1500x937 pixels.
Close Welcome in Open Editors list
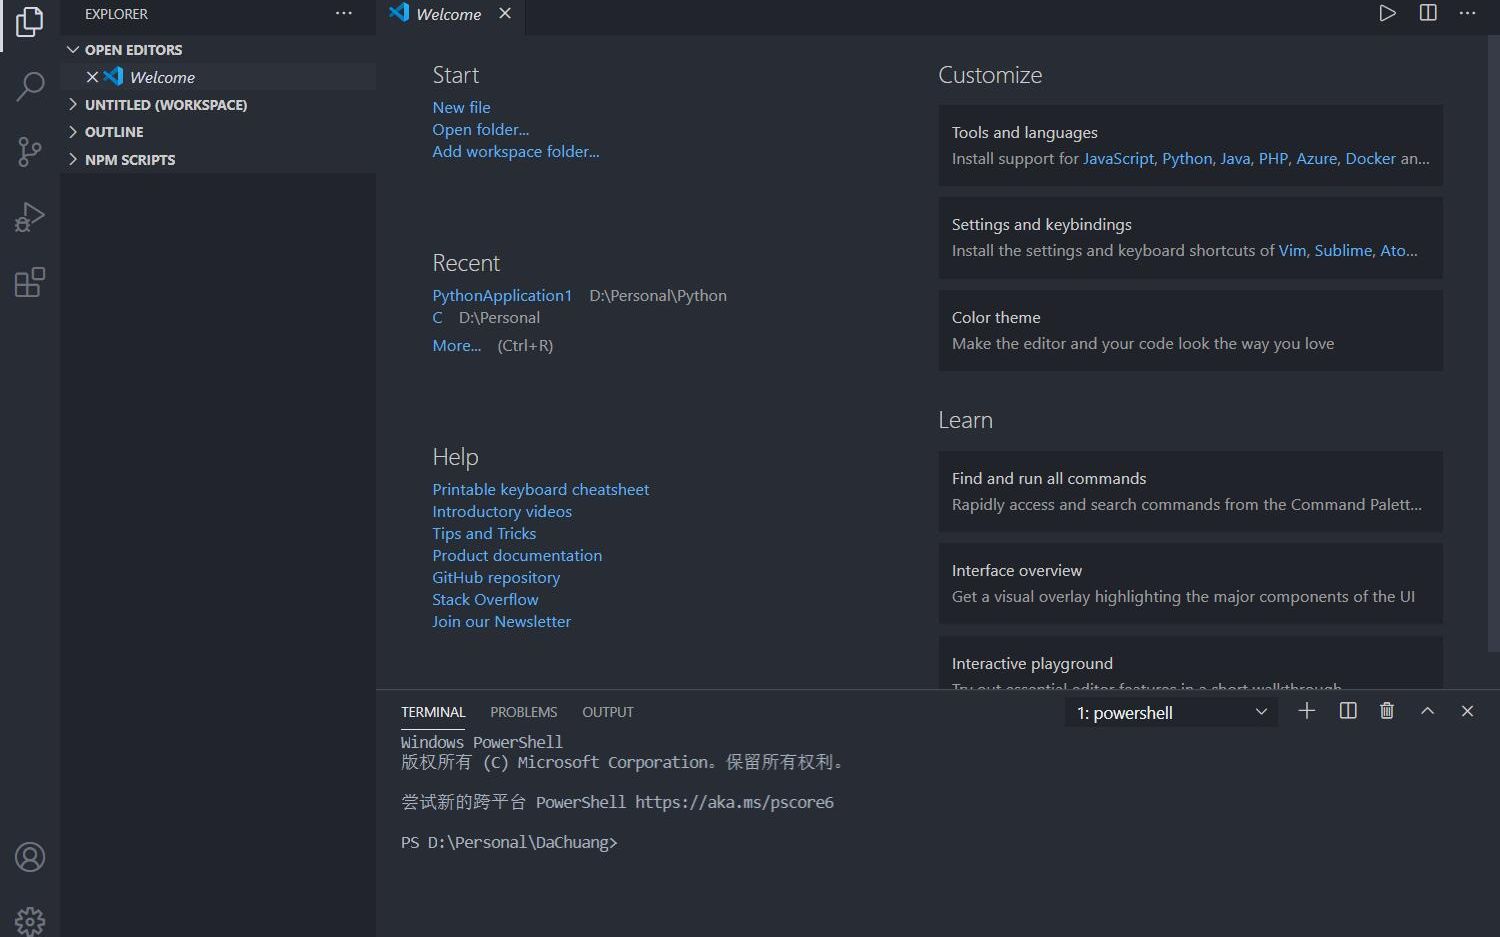(x=92, y=77)
